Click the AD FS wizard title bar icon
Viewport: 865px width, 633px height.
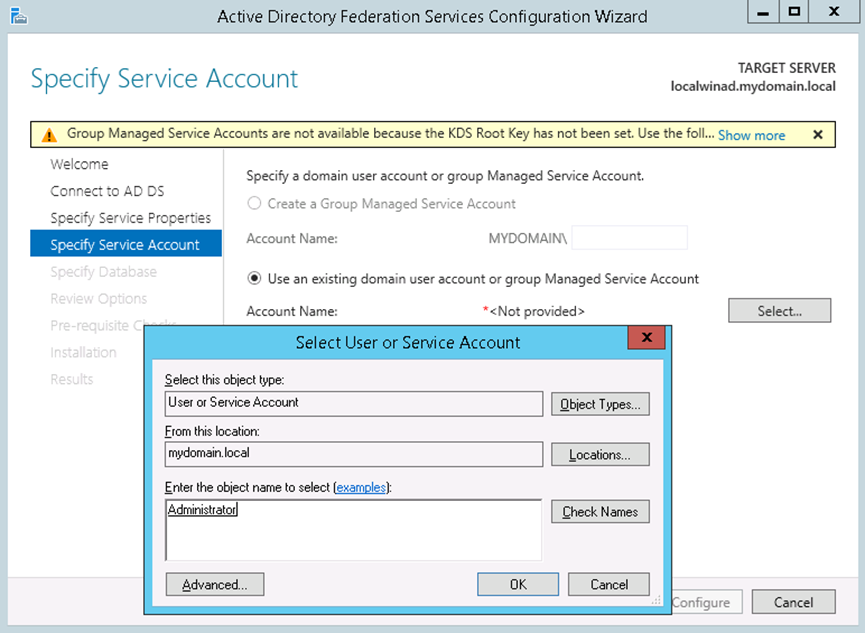[19, 16]
